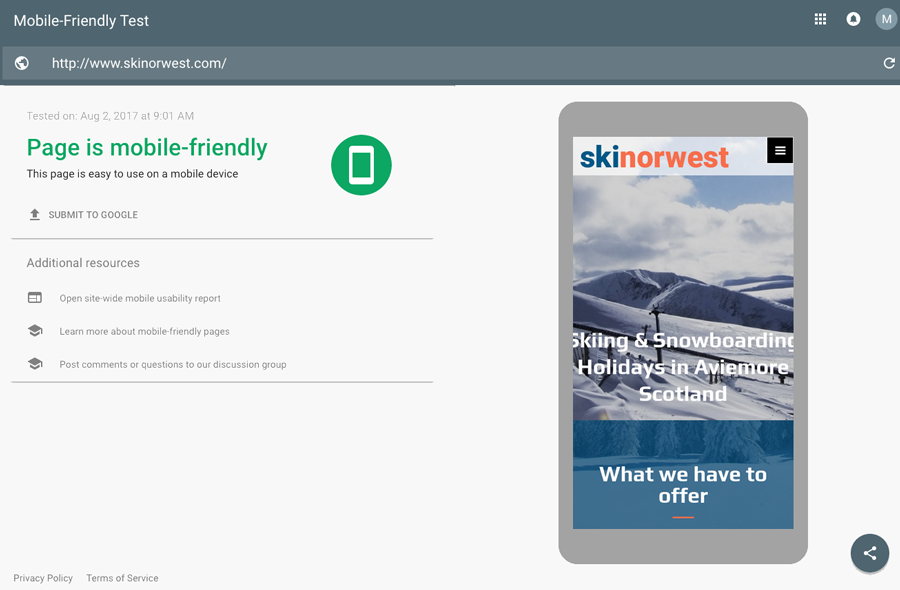This screenshot has width=900, height=590.
Task: Open Post comments or questions to discussion group
Action: coord(173,364)
